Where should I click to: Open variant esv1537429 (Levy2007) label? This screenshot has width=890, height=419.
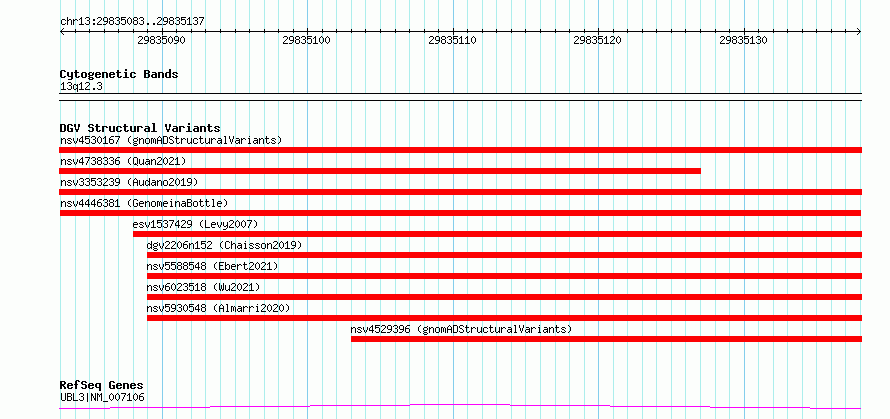[x=195, y=224]
